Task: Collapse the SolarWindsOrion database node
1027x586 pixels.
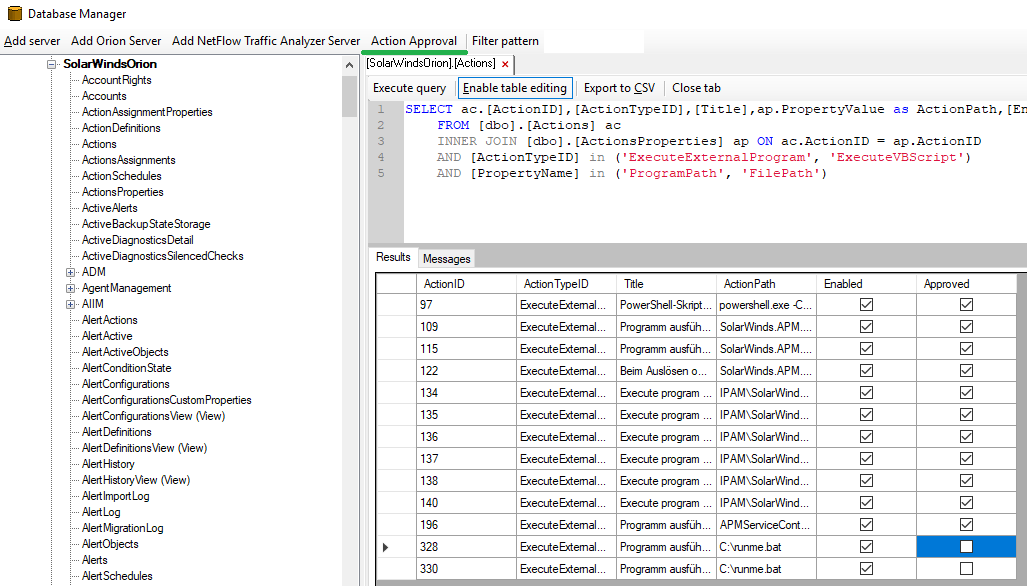Action: [x=51, y=64]
